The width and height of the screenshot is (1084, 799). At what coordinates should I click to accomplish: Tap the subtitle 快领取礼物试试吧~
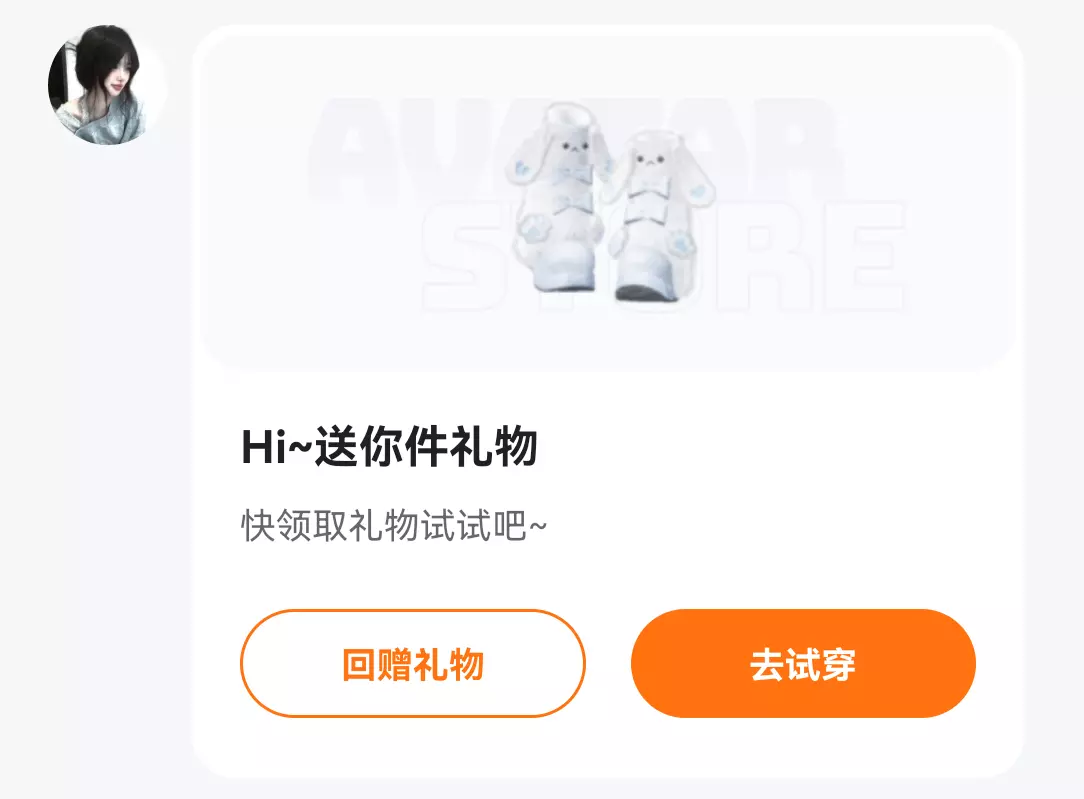(x=394, y=526)
